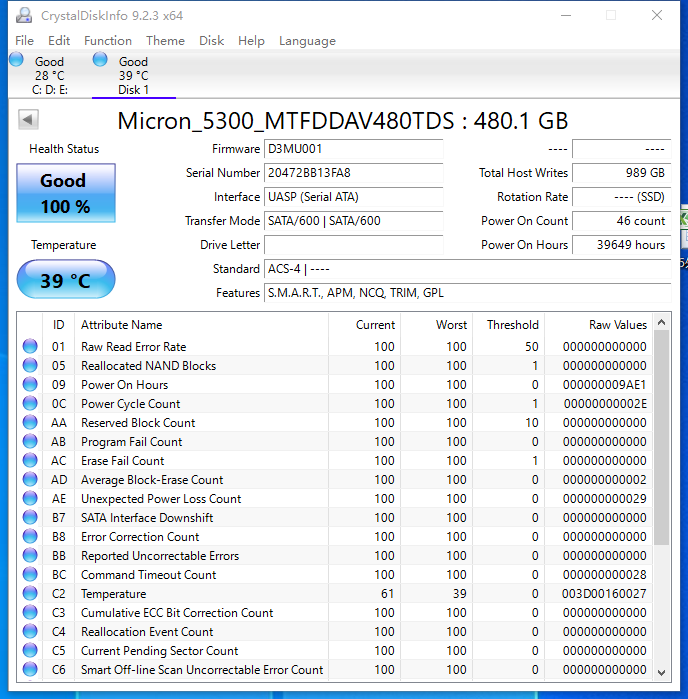Click the empty Drive Letter field
Screen dimensions: 688x699
click(354, 245)
